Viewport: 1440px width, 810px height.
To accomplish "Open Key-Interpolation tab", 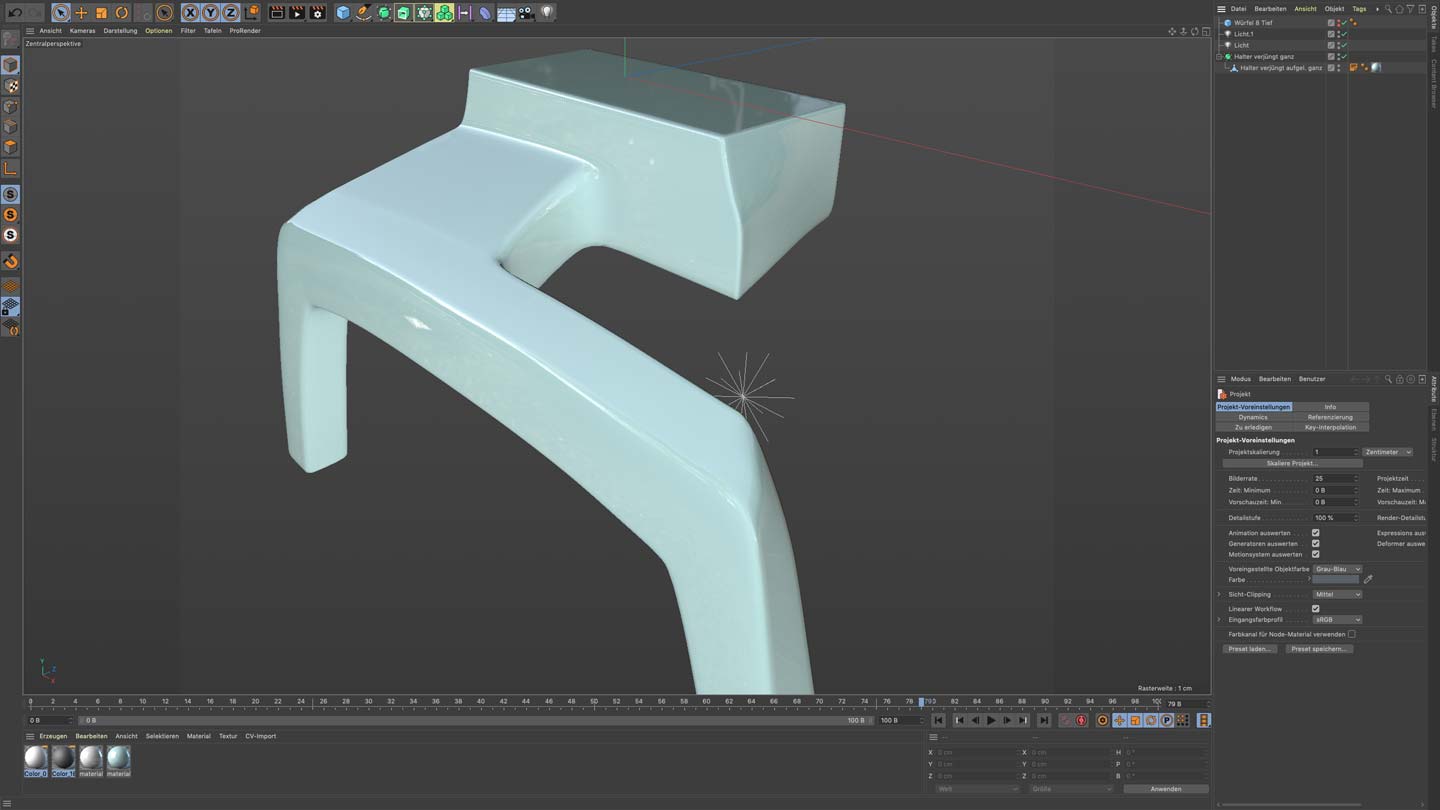I will point(1330,427).
